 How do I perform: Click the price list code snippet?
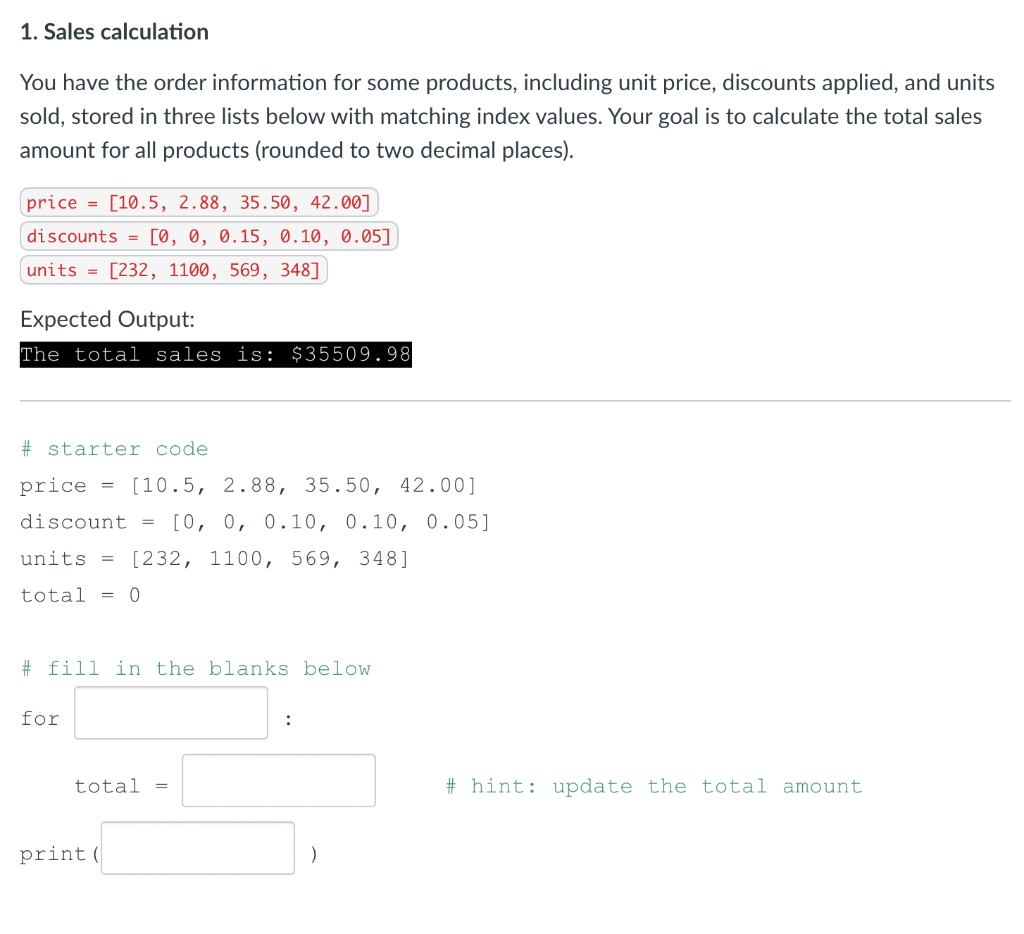[x=197, y=202]
